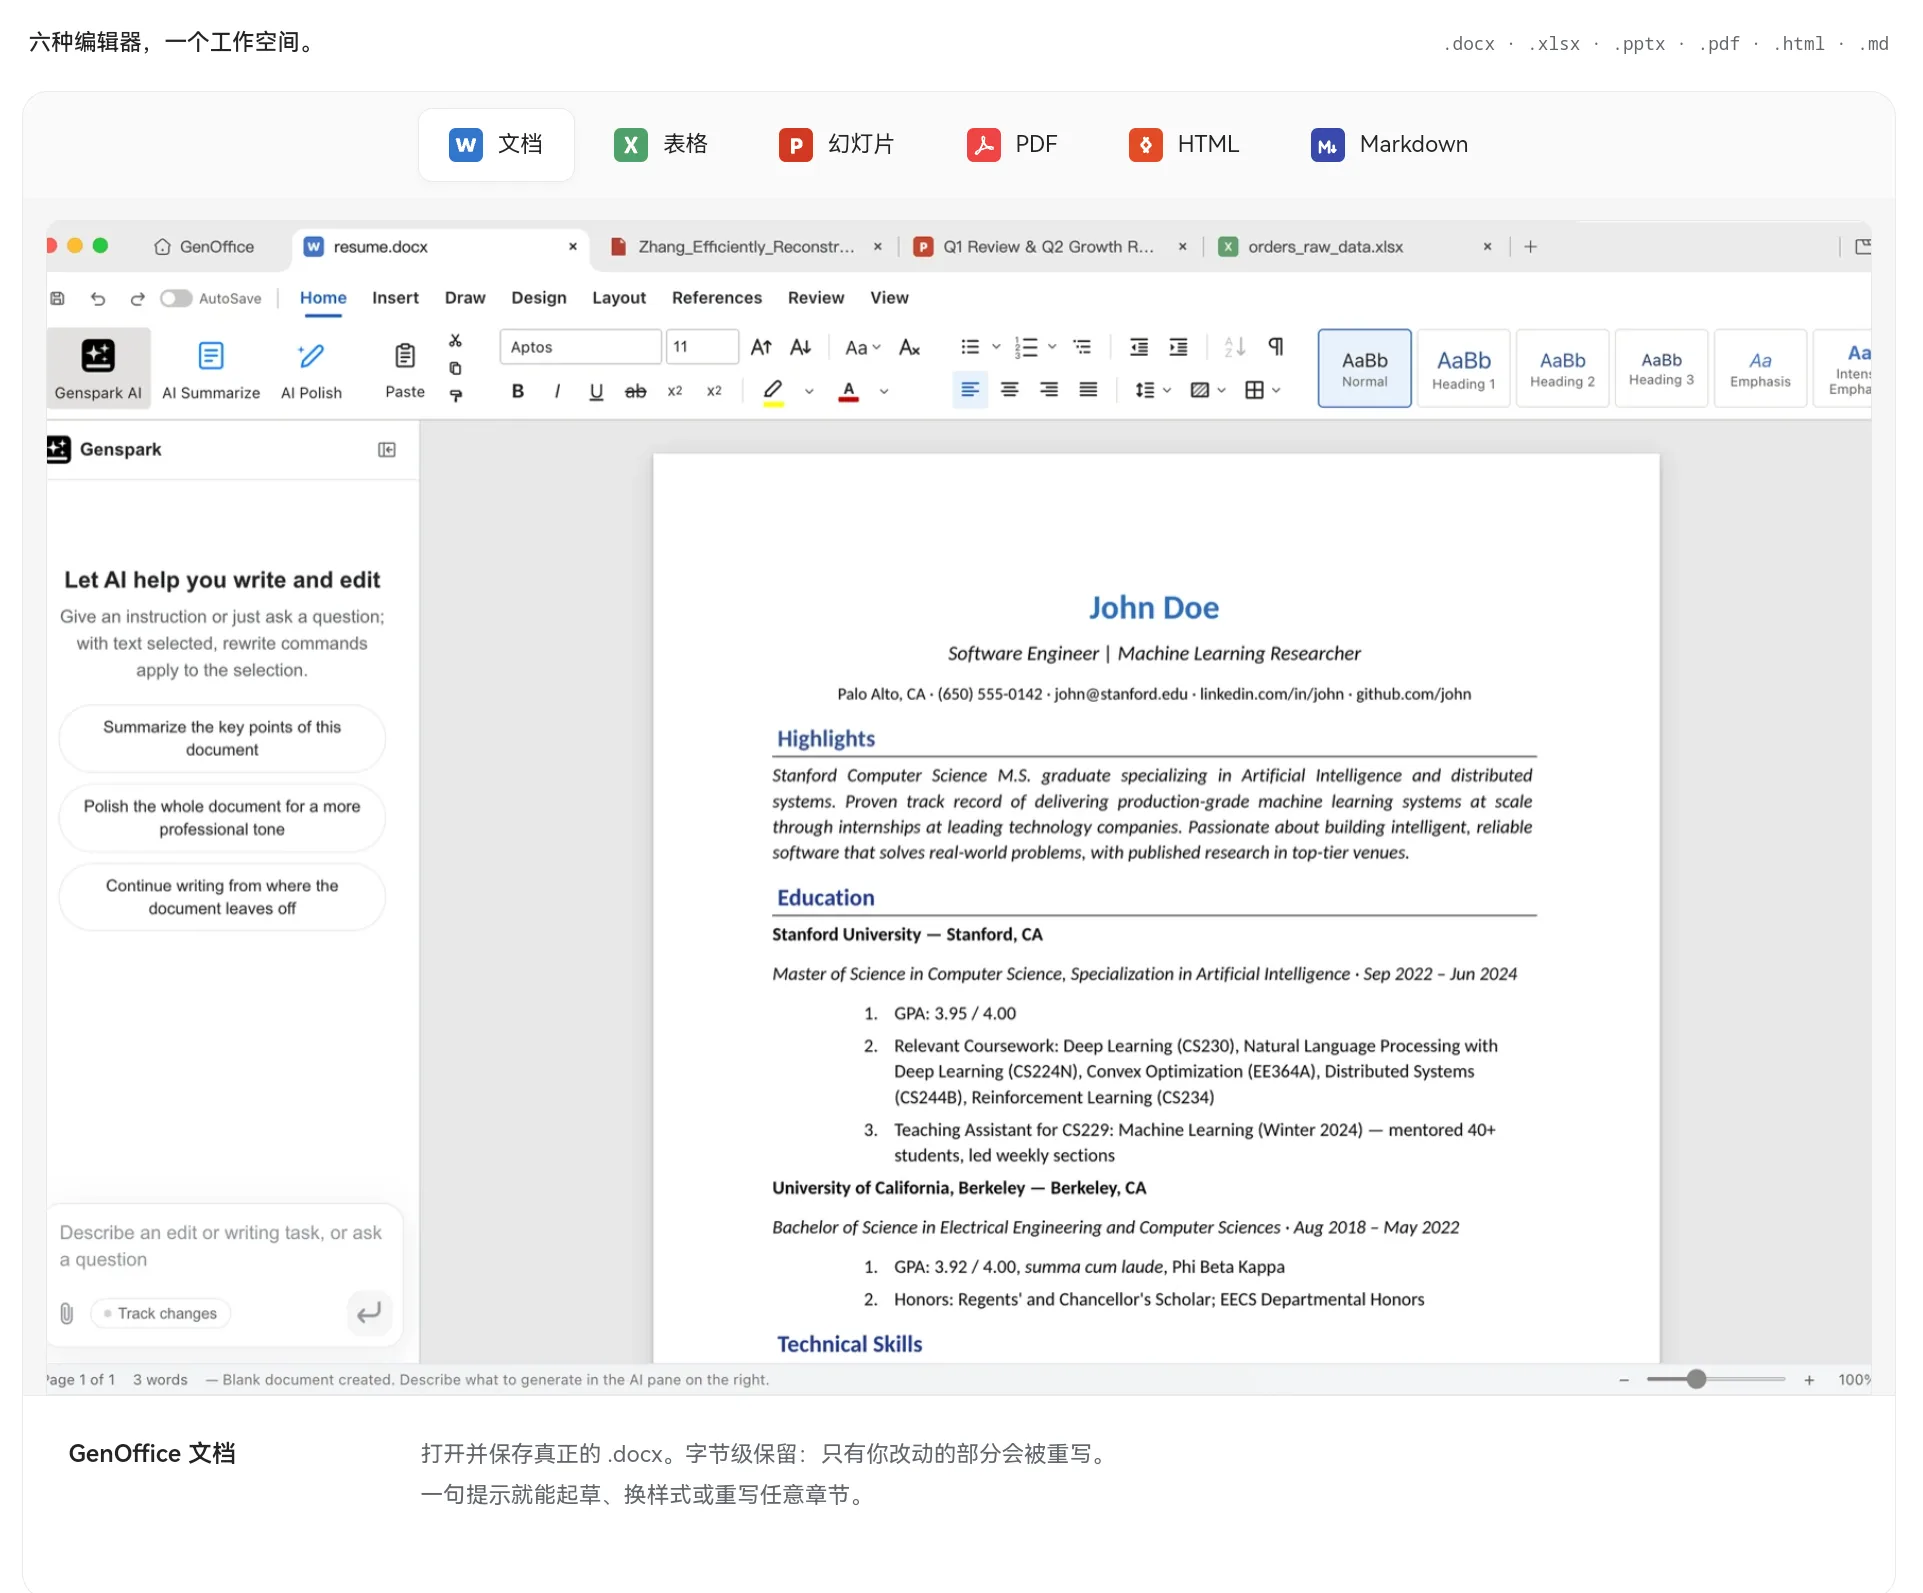Expand the bullet list dropdown arrow
The width and height of the screenshot is (1923, 1593).
click(996, 347)
